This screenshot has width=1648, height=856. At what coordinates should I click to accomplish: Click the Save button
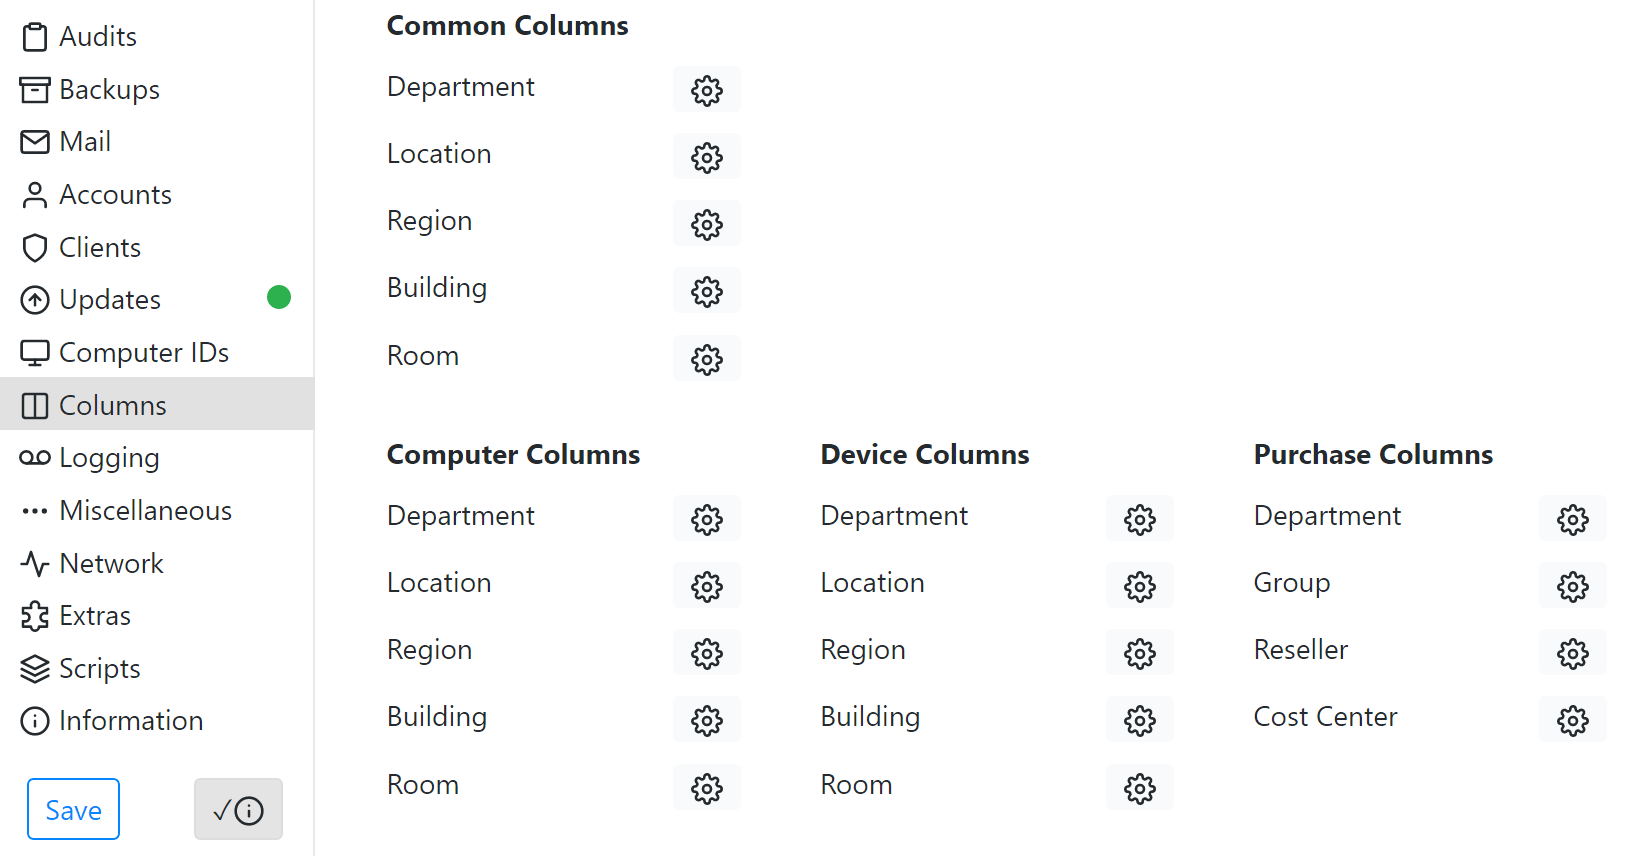73,809
